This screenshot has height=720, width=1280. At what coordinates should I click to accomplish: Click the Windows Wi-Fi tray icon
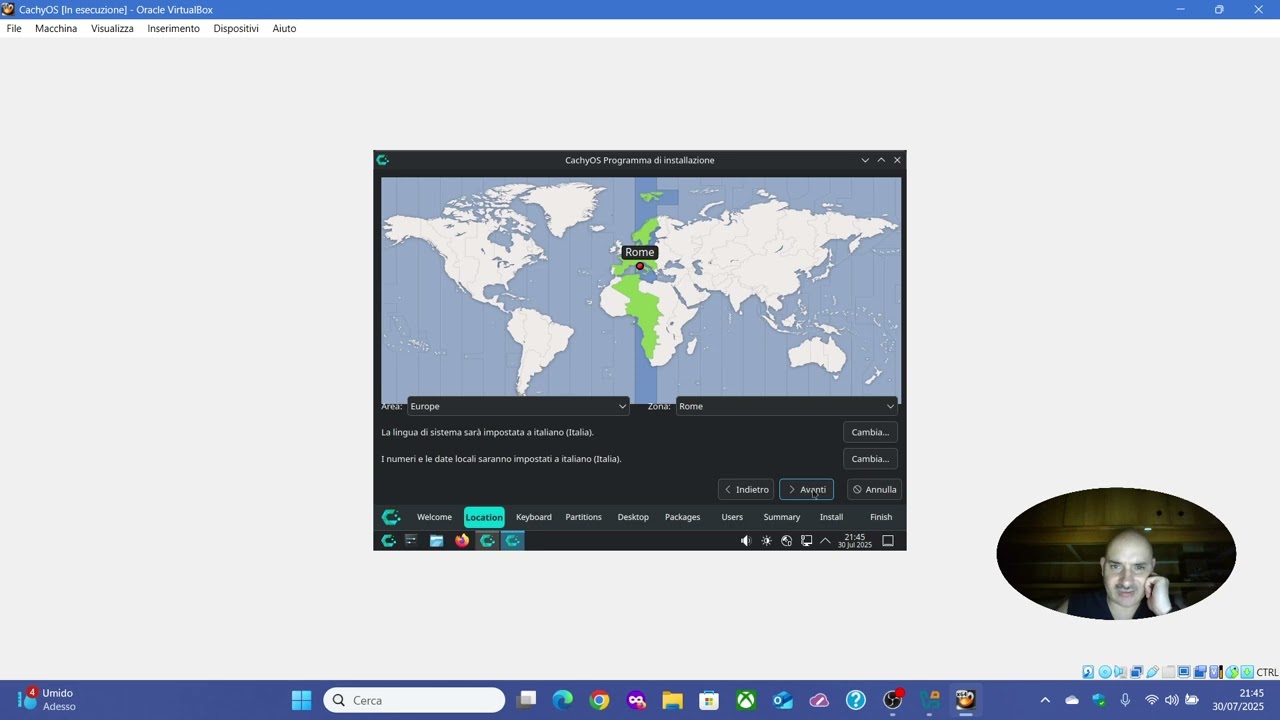(1151, 700)
